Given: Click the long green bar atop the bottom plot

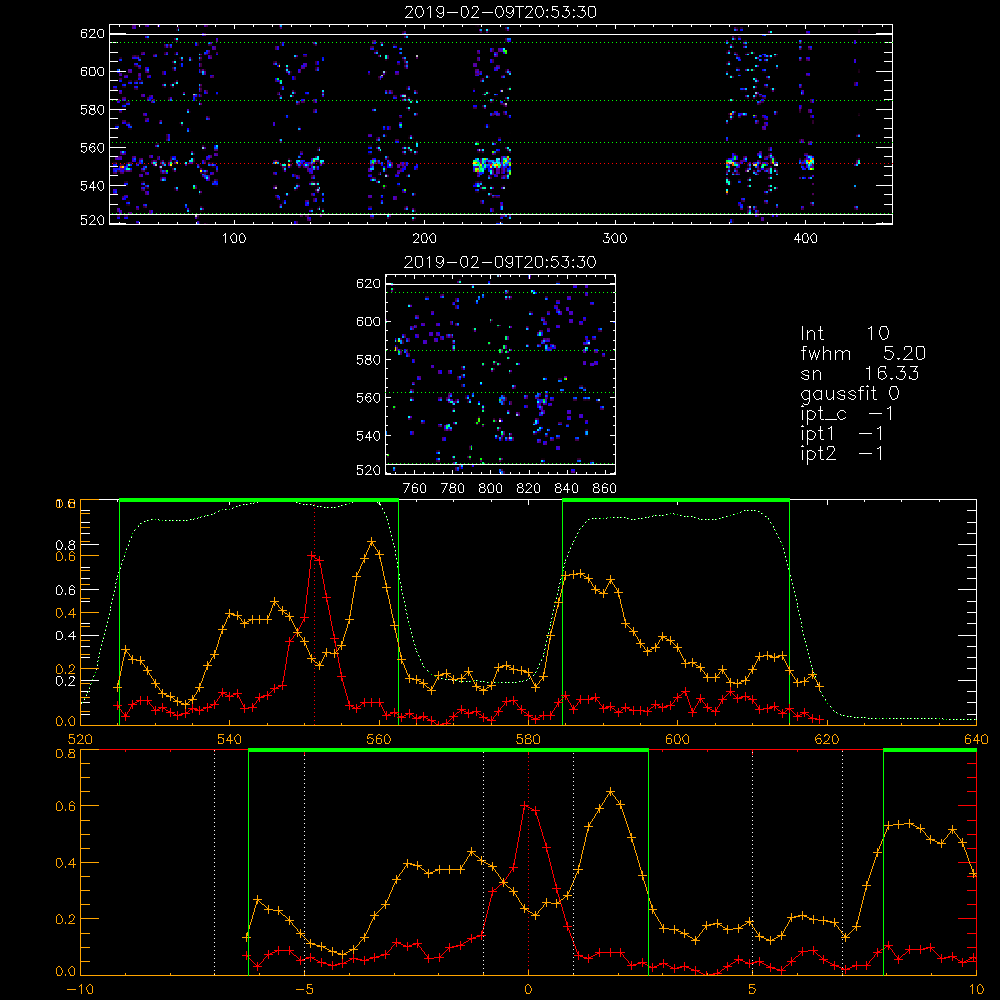Looking at the screenshot, I should pos(448,751).
